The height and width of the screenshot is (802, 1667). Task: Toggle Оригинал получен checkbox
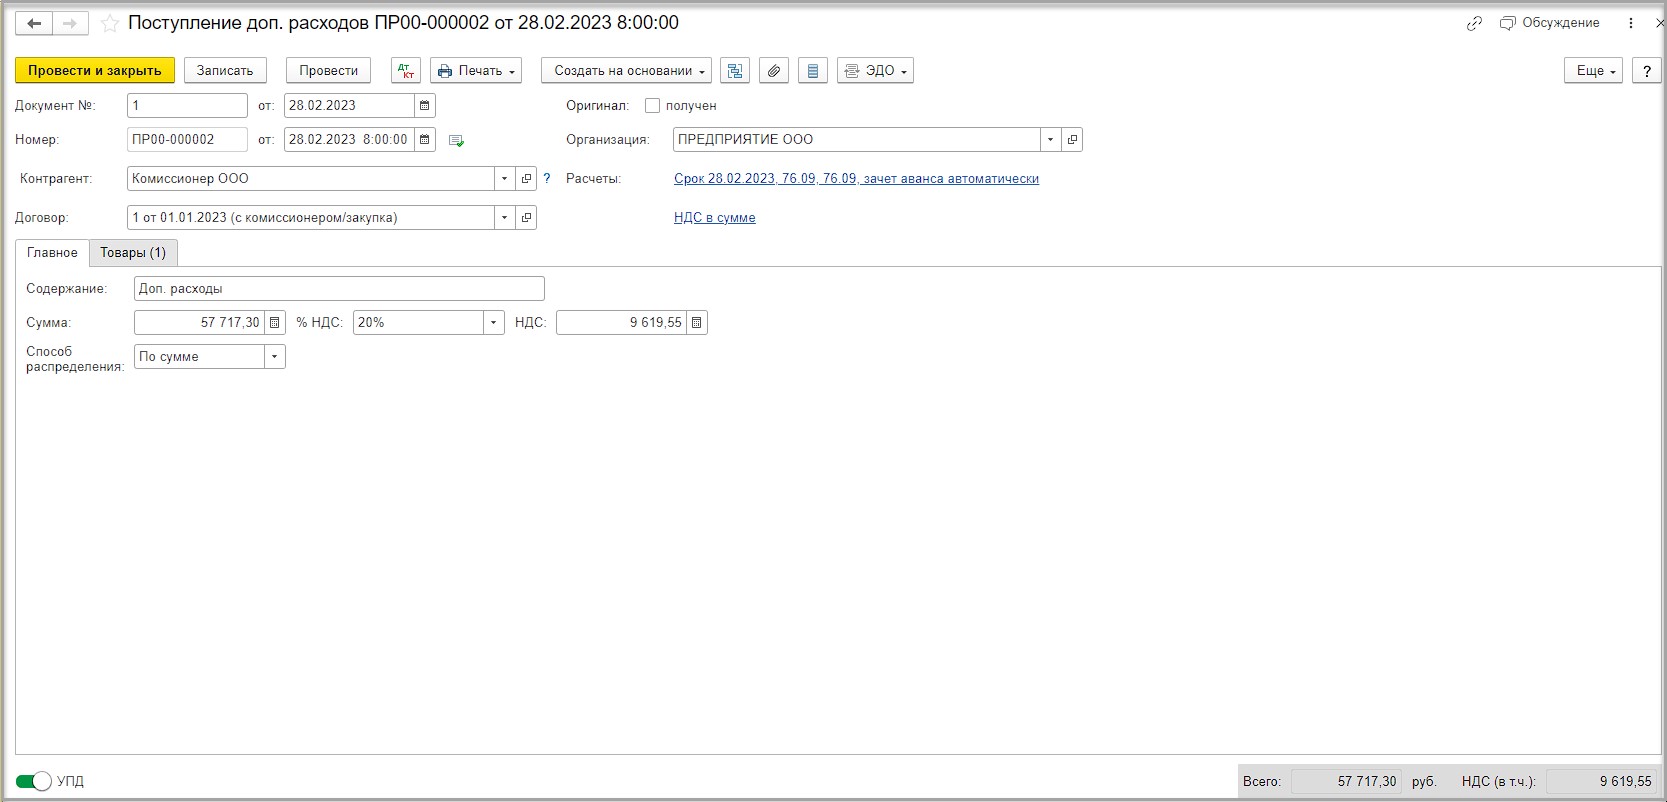(653, 105)
